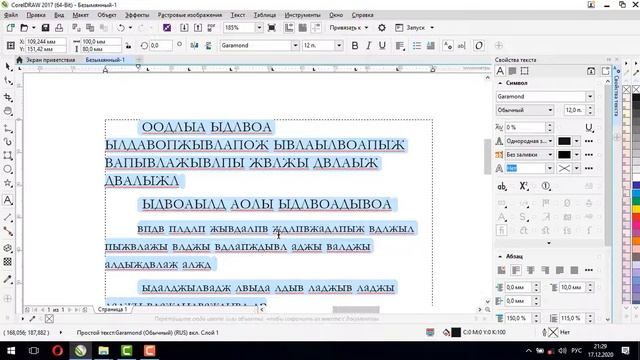Open the Options gear icon

[382, 28]
